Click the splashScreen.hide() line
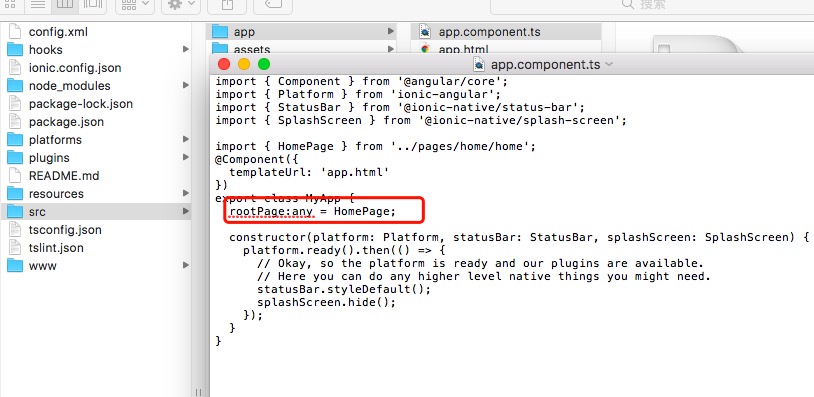The image size is (814, 397). [326, 302]
